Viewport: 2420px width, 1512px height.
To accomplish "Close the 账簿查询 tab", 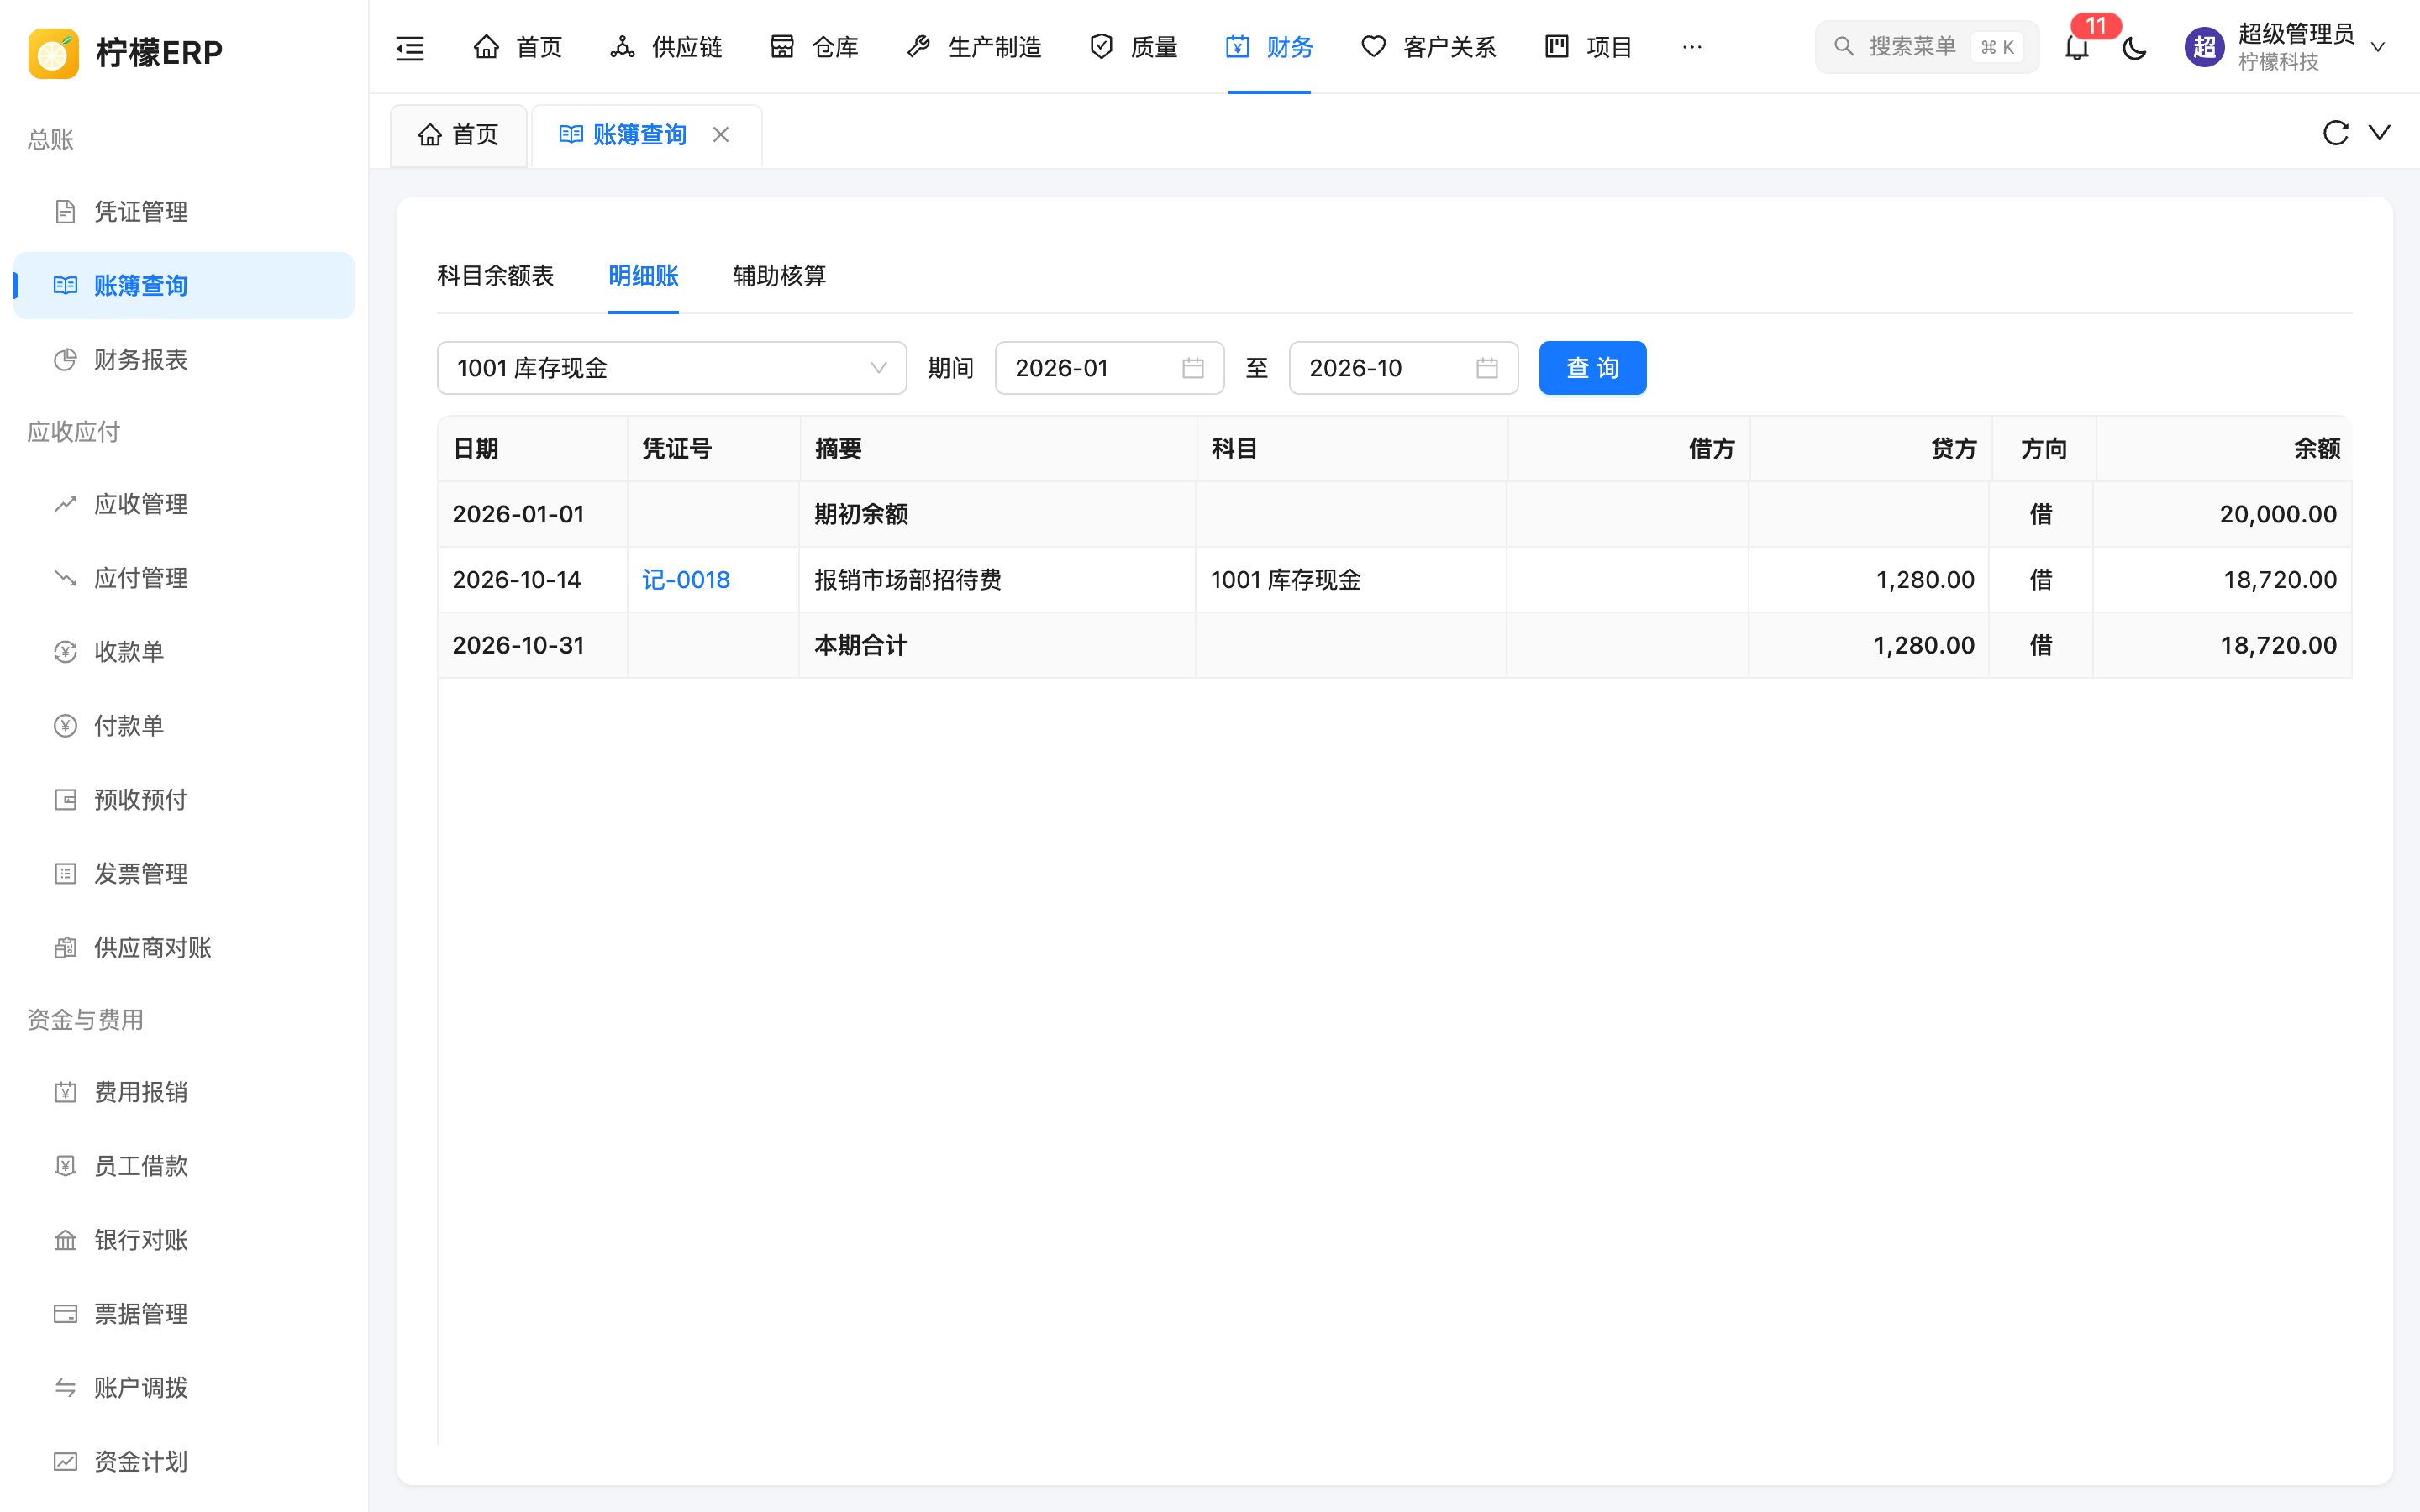I will pyautogui.click(x=721, y=134).
